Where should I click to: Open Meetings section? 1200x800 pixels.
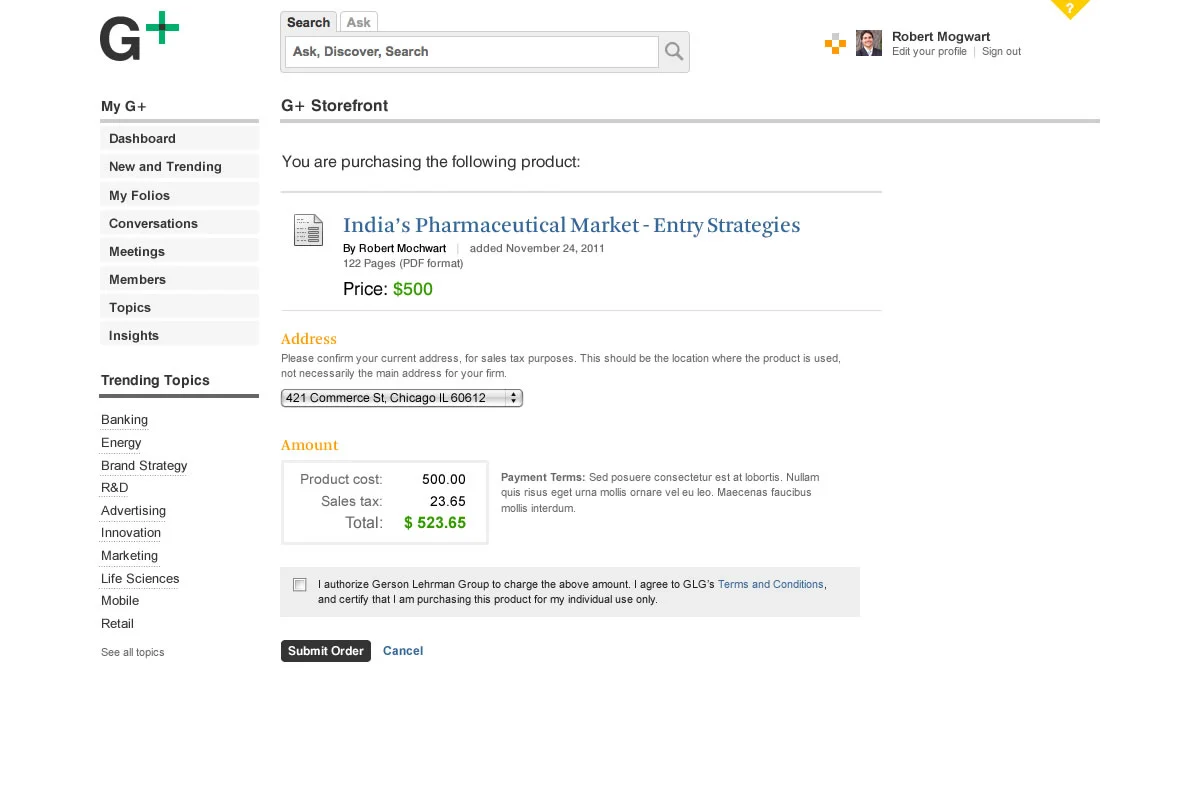coord(179,251)
